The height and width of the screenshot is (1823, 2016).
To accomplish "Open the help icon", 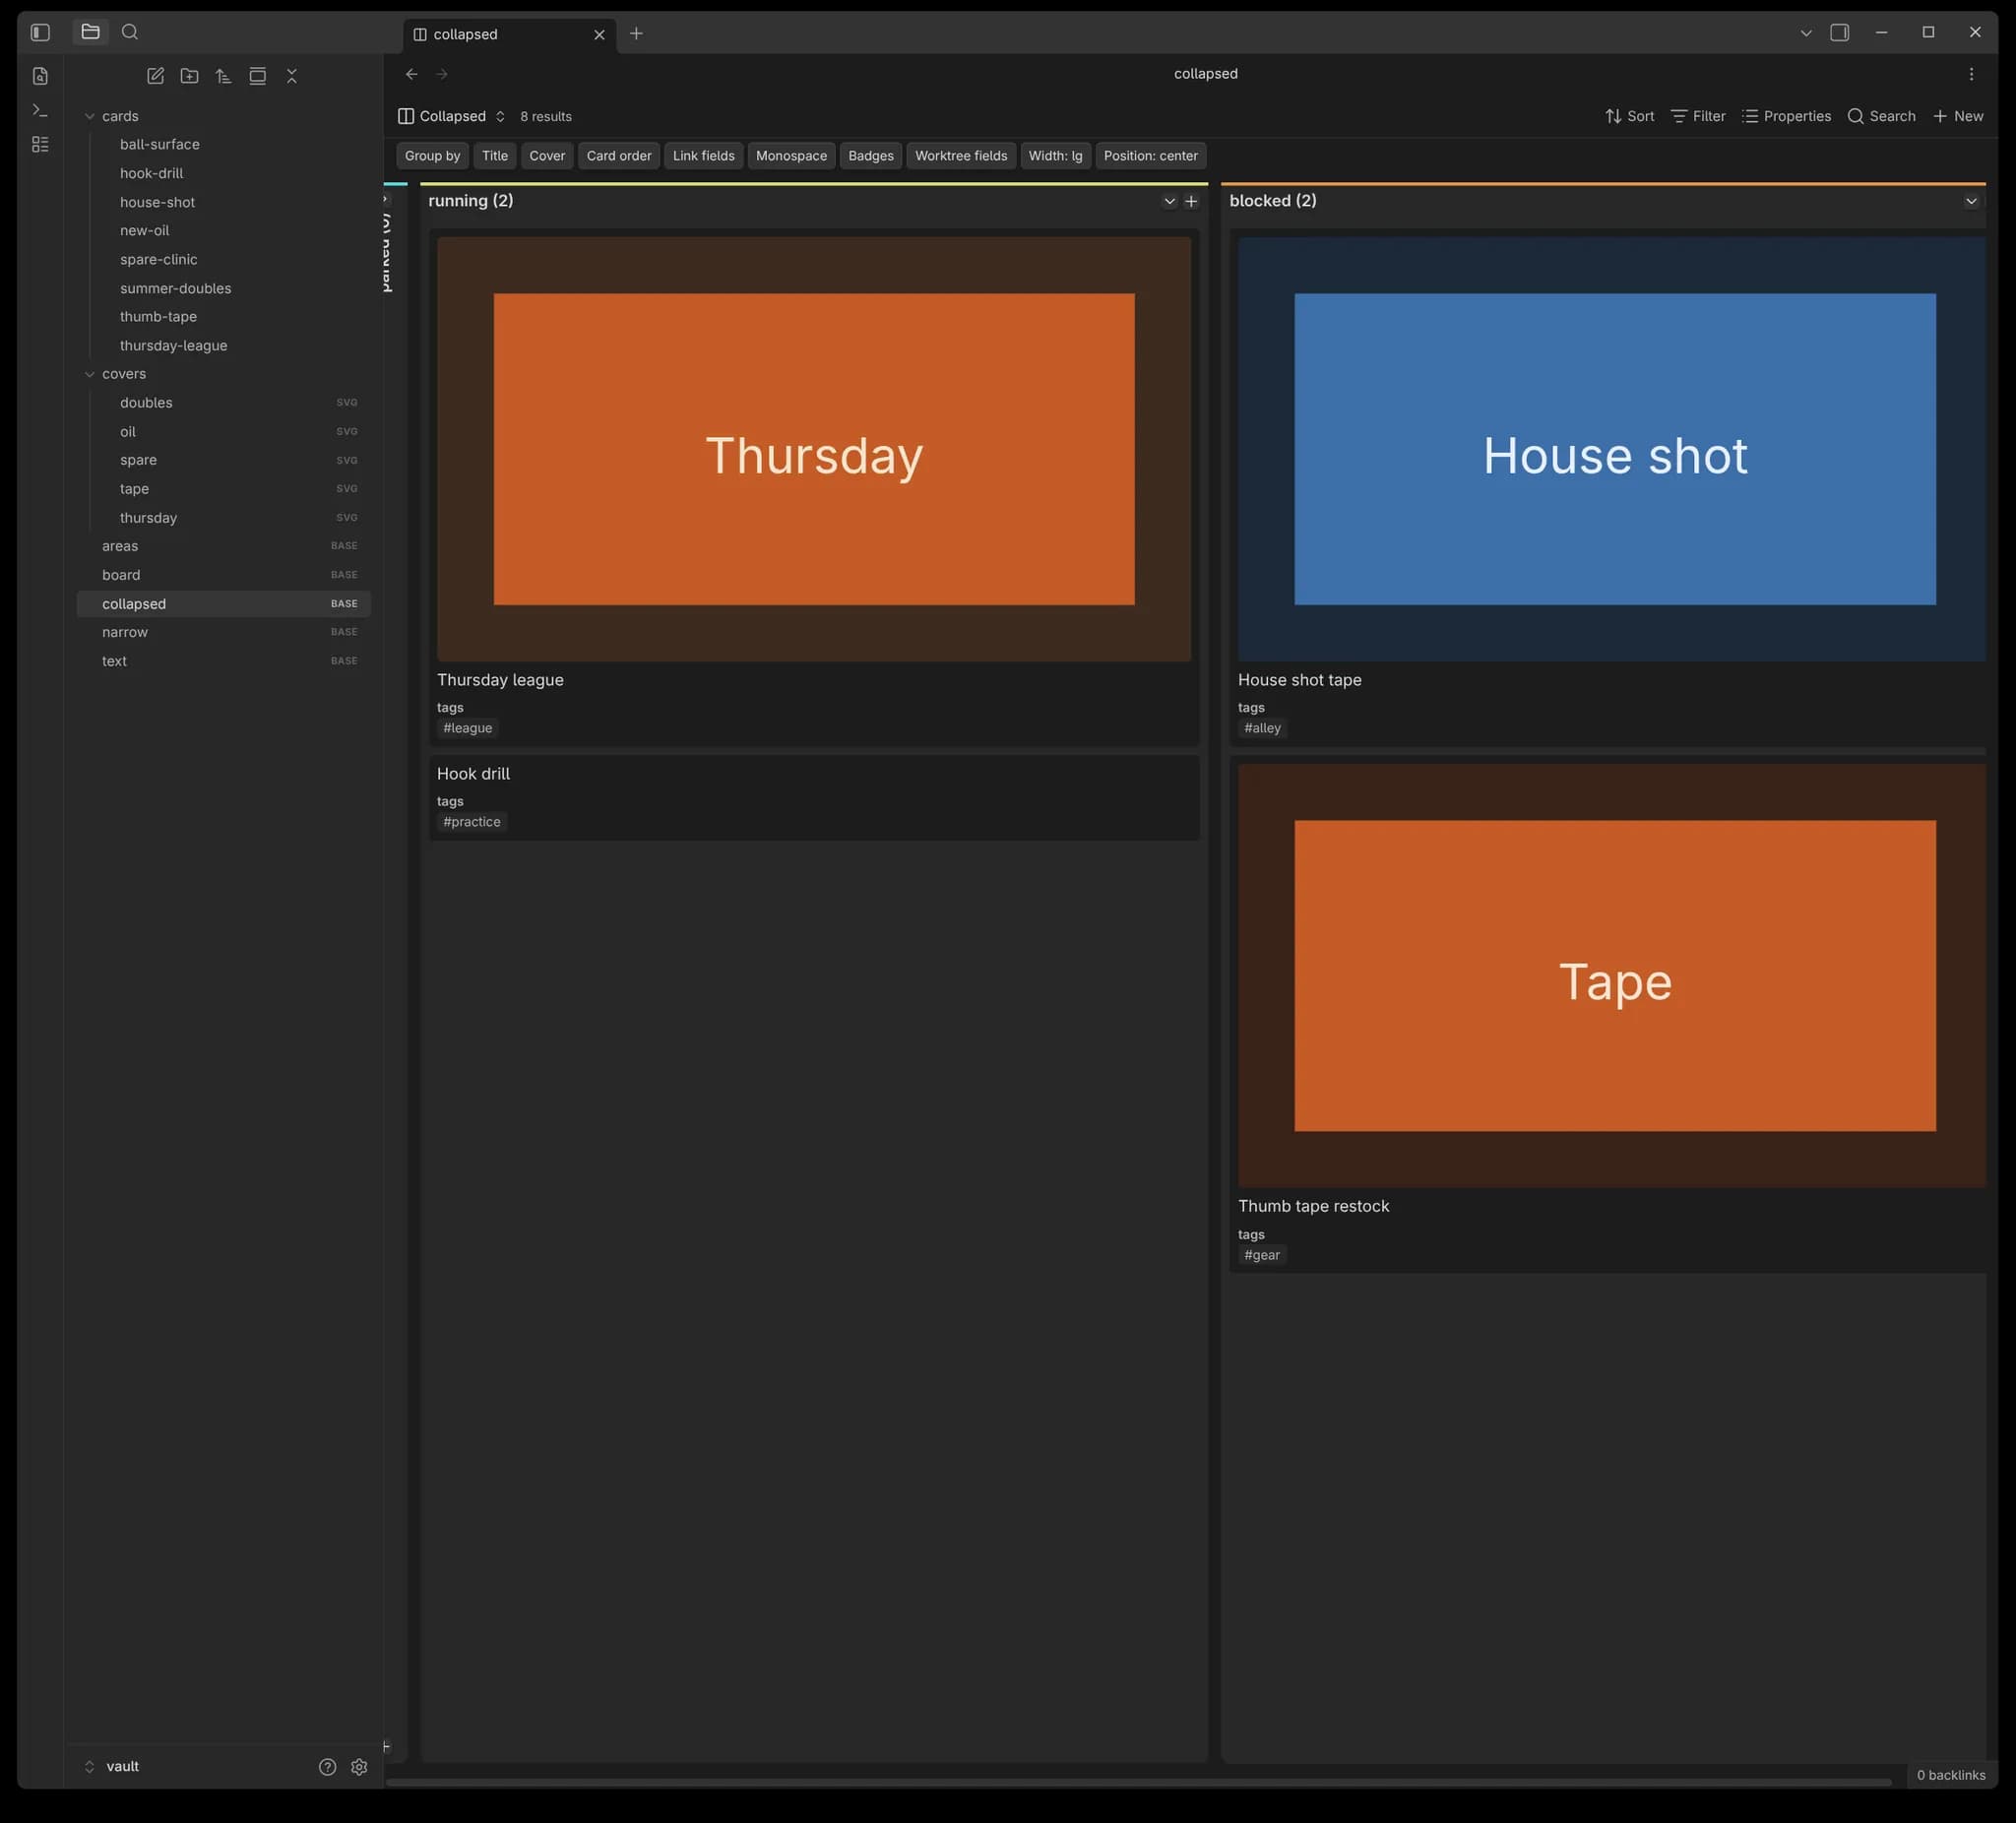I will coord(327,1767).
